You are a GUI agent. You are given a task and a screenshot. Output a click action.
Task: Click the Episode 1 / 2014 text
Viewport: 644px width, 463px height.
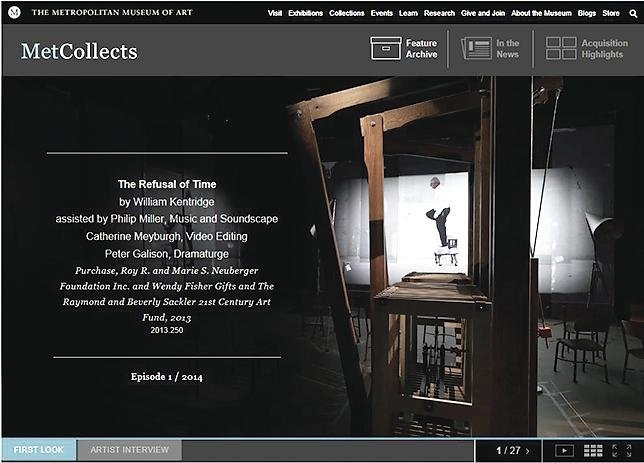pyautogui.click(x=167, y=376)
